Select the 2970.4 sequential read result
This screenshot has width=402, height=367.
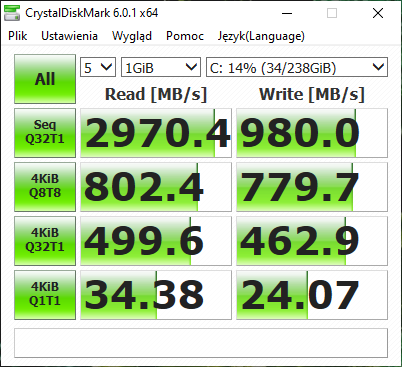tap(156, 133)
